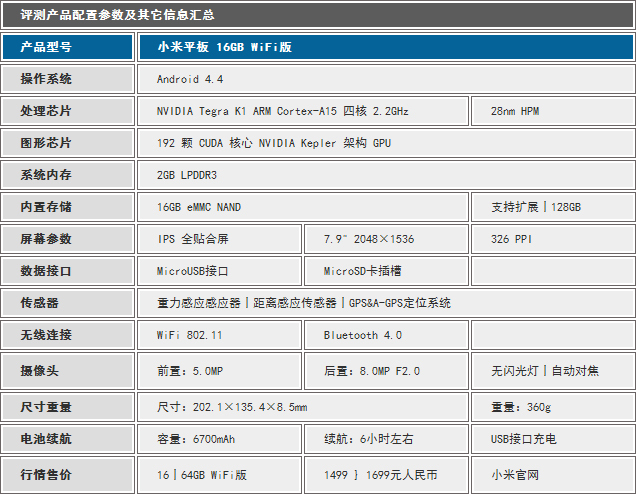The image size is (636, 494).
Task: Select the 操作系统 row label
Action: pos(67,79)
